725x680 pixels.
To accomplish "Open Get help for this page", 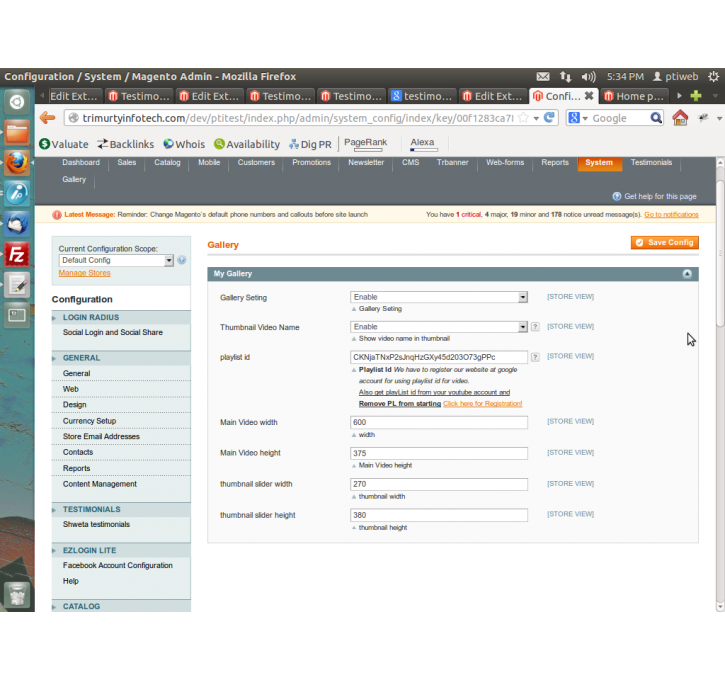I will coord(654,196).
